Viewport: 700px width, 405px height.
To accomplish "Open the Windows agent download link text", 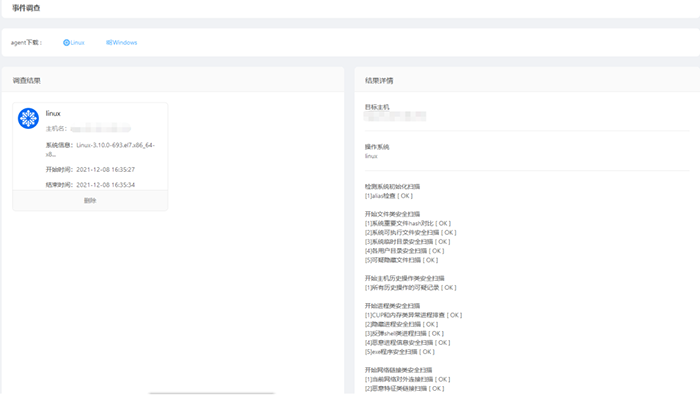I will pos(125,43).
